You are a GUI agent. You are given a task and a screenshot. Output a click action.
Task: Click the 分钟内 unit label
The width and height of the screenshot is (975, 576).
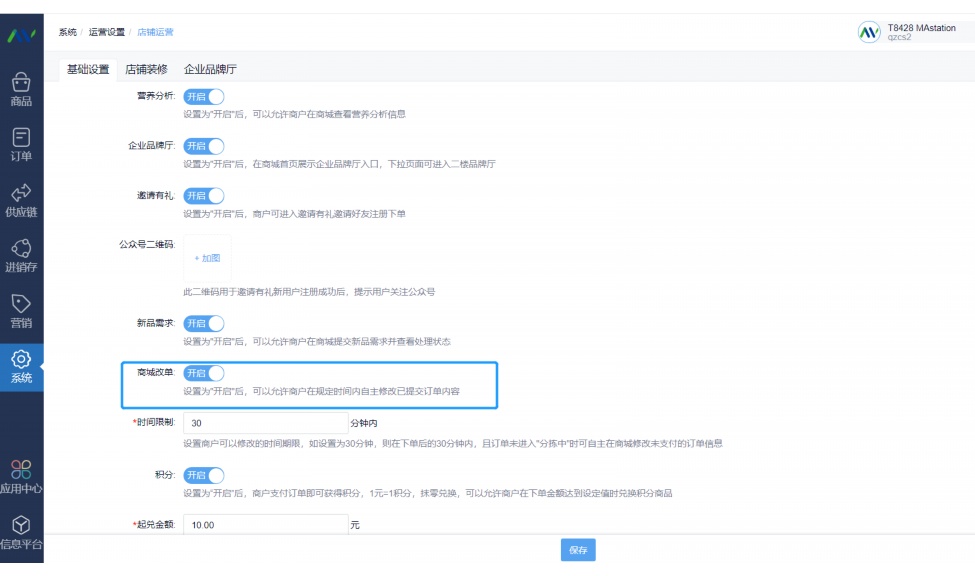(364, 423)
